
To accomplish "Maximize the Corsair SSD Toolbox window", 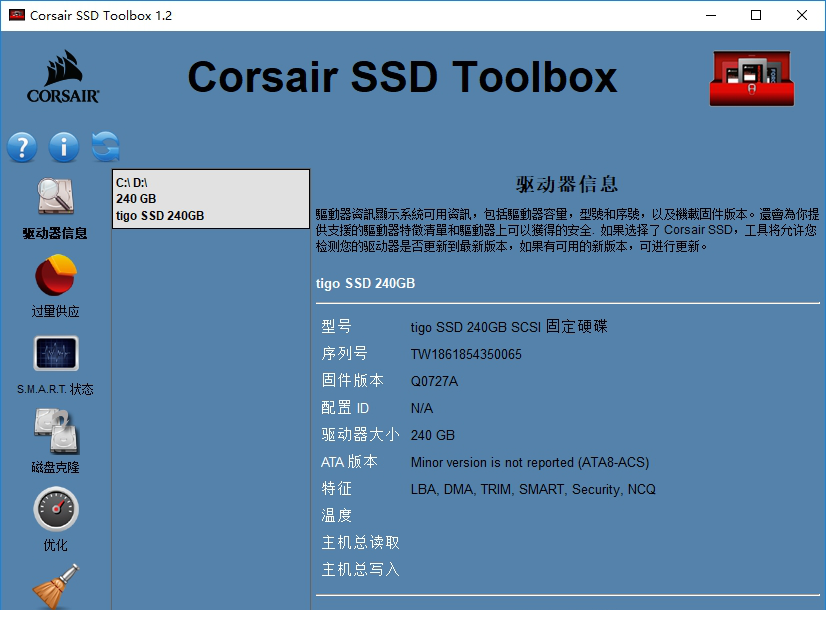I will (756, 15).
